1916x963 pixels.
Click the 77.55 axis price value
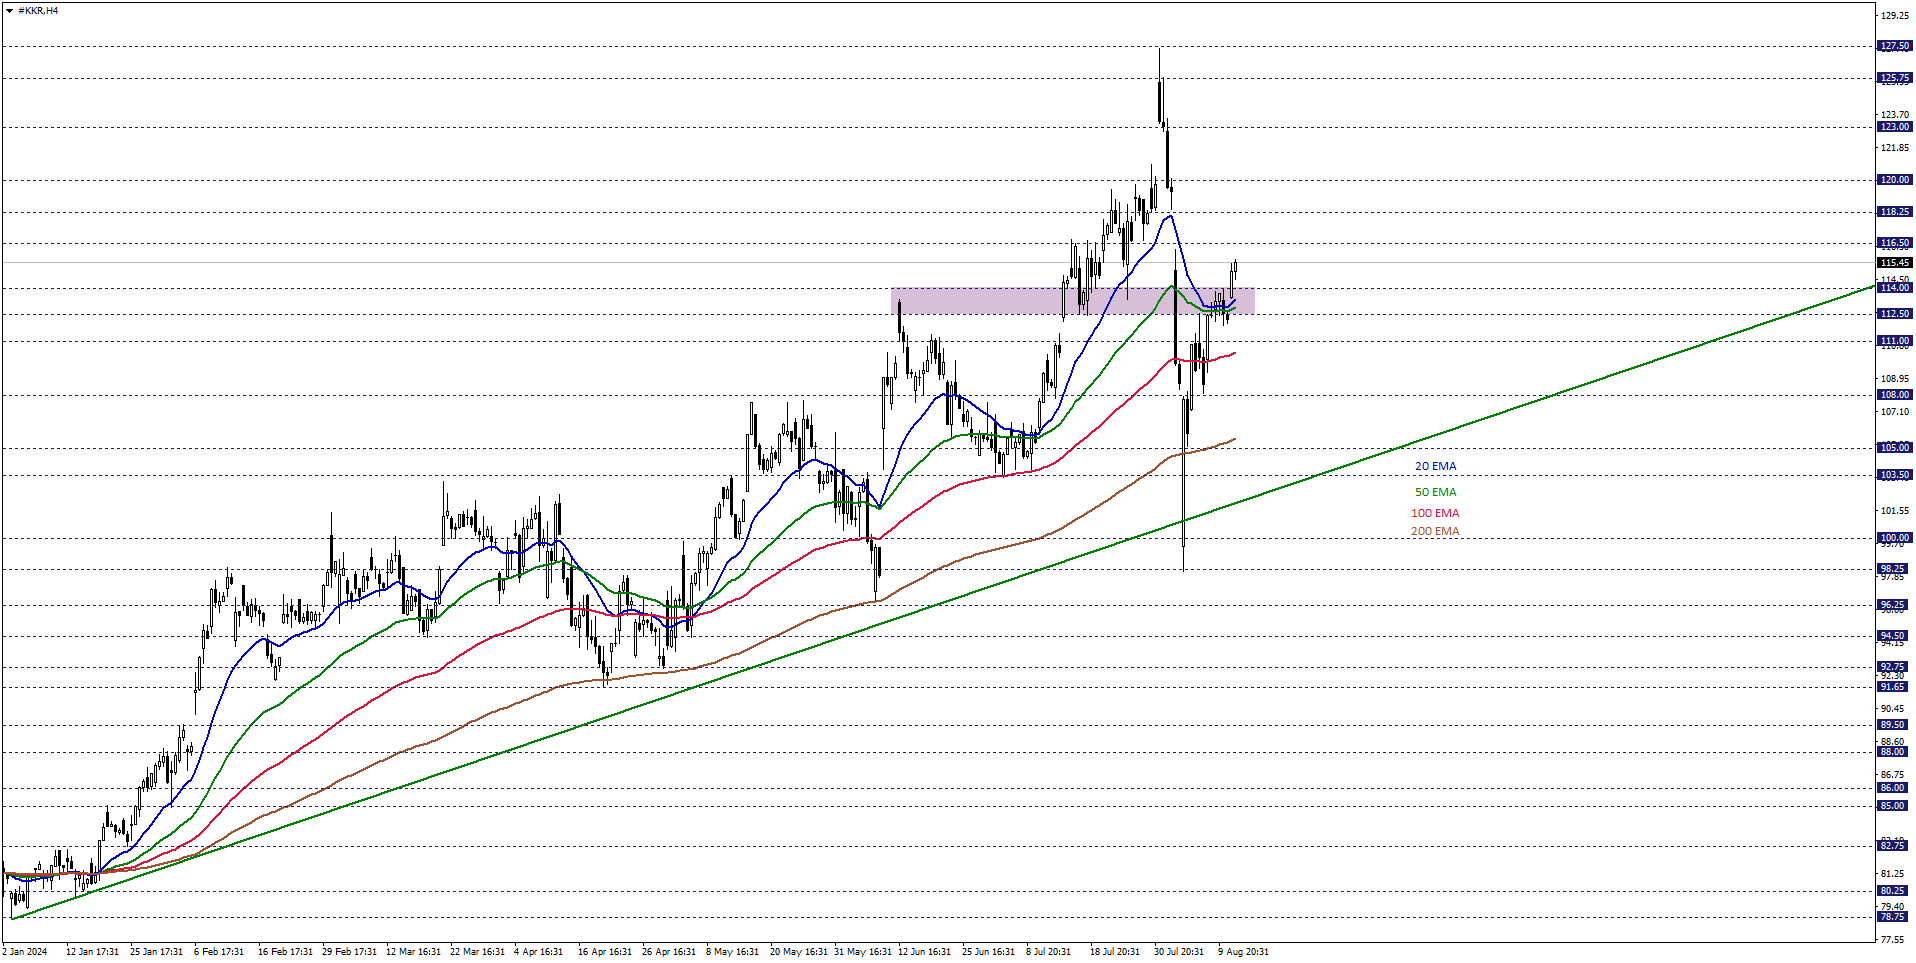(1893, 940)
